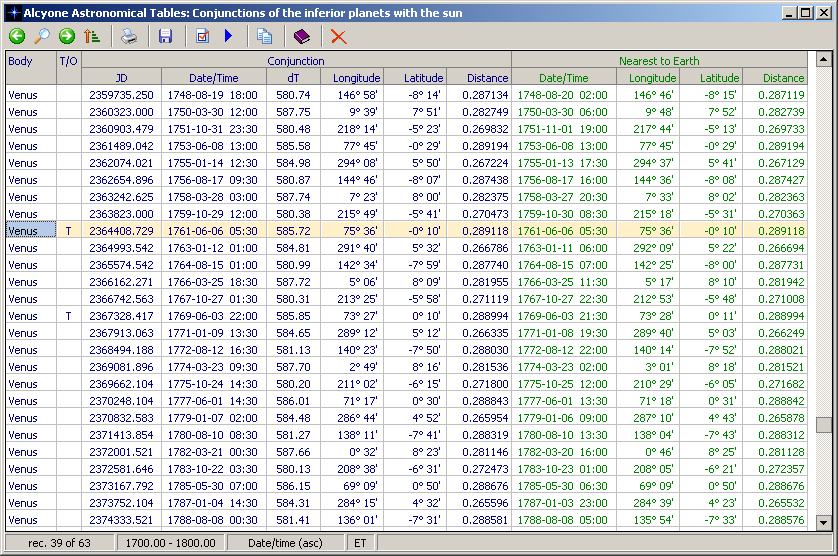Save the table with floppy disk icon
The width and height of the screenshot is (838, 556).
click(166, 36)
